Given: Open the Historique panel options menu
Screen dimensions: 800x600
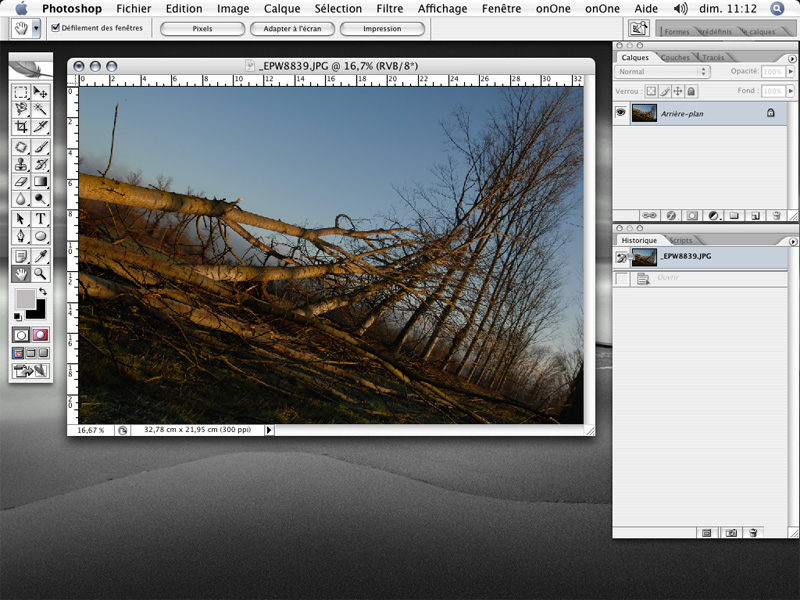Looking at the screenshot, I should (792, 241).
